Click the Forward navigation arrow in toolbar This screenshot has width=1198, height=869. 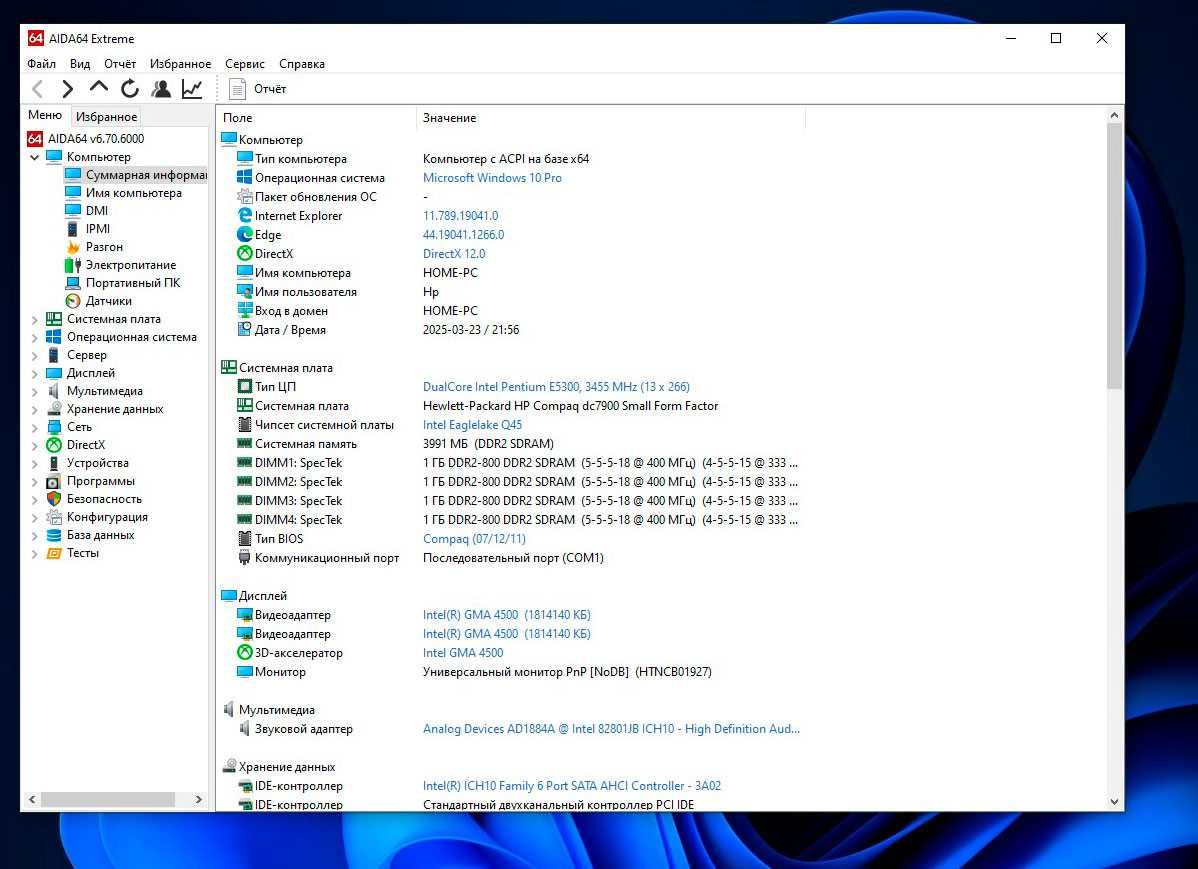point(68,89)
